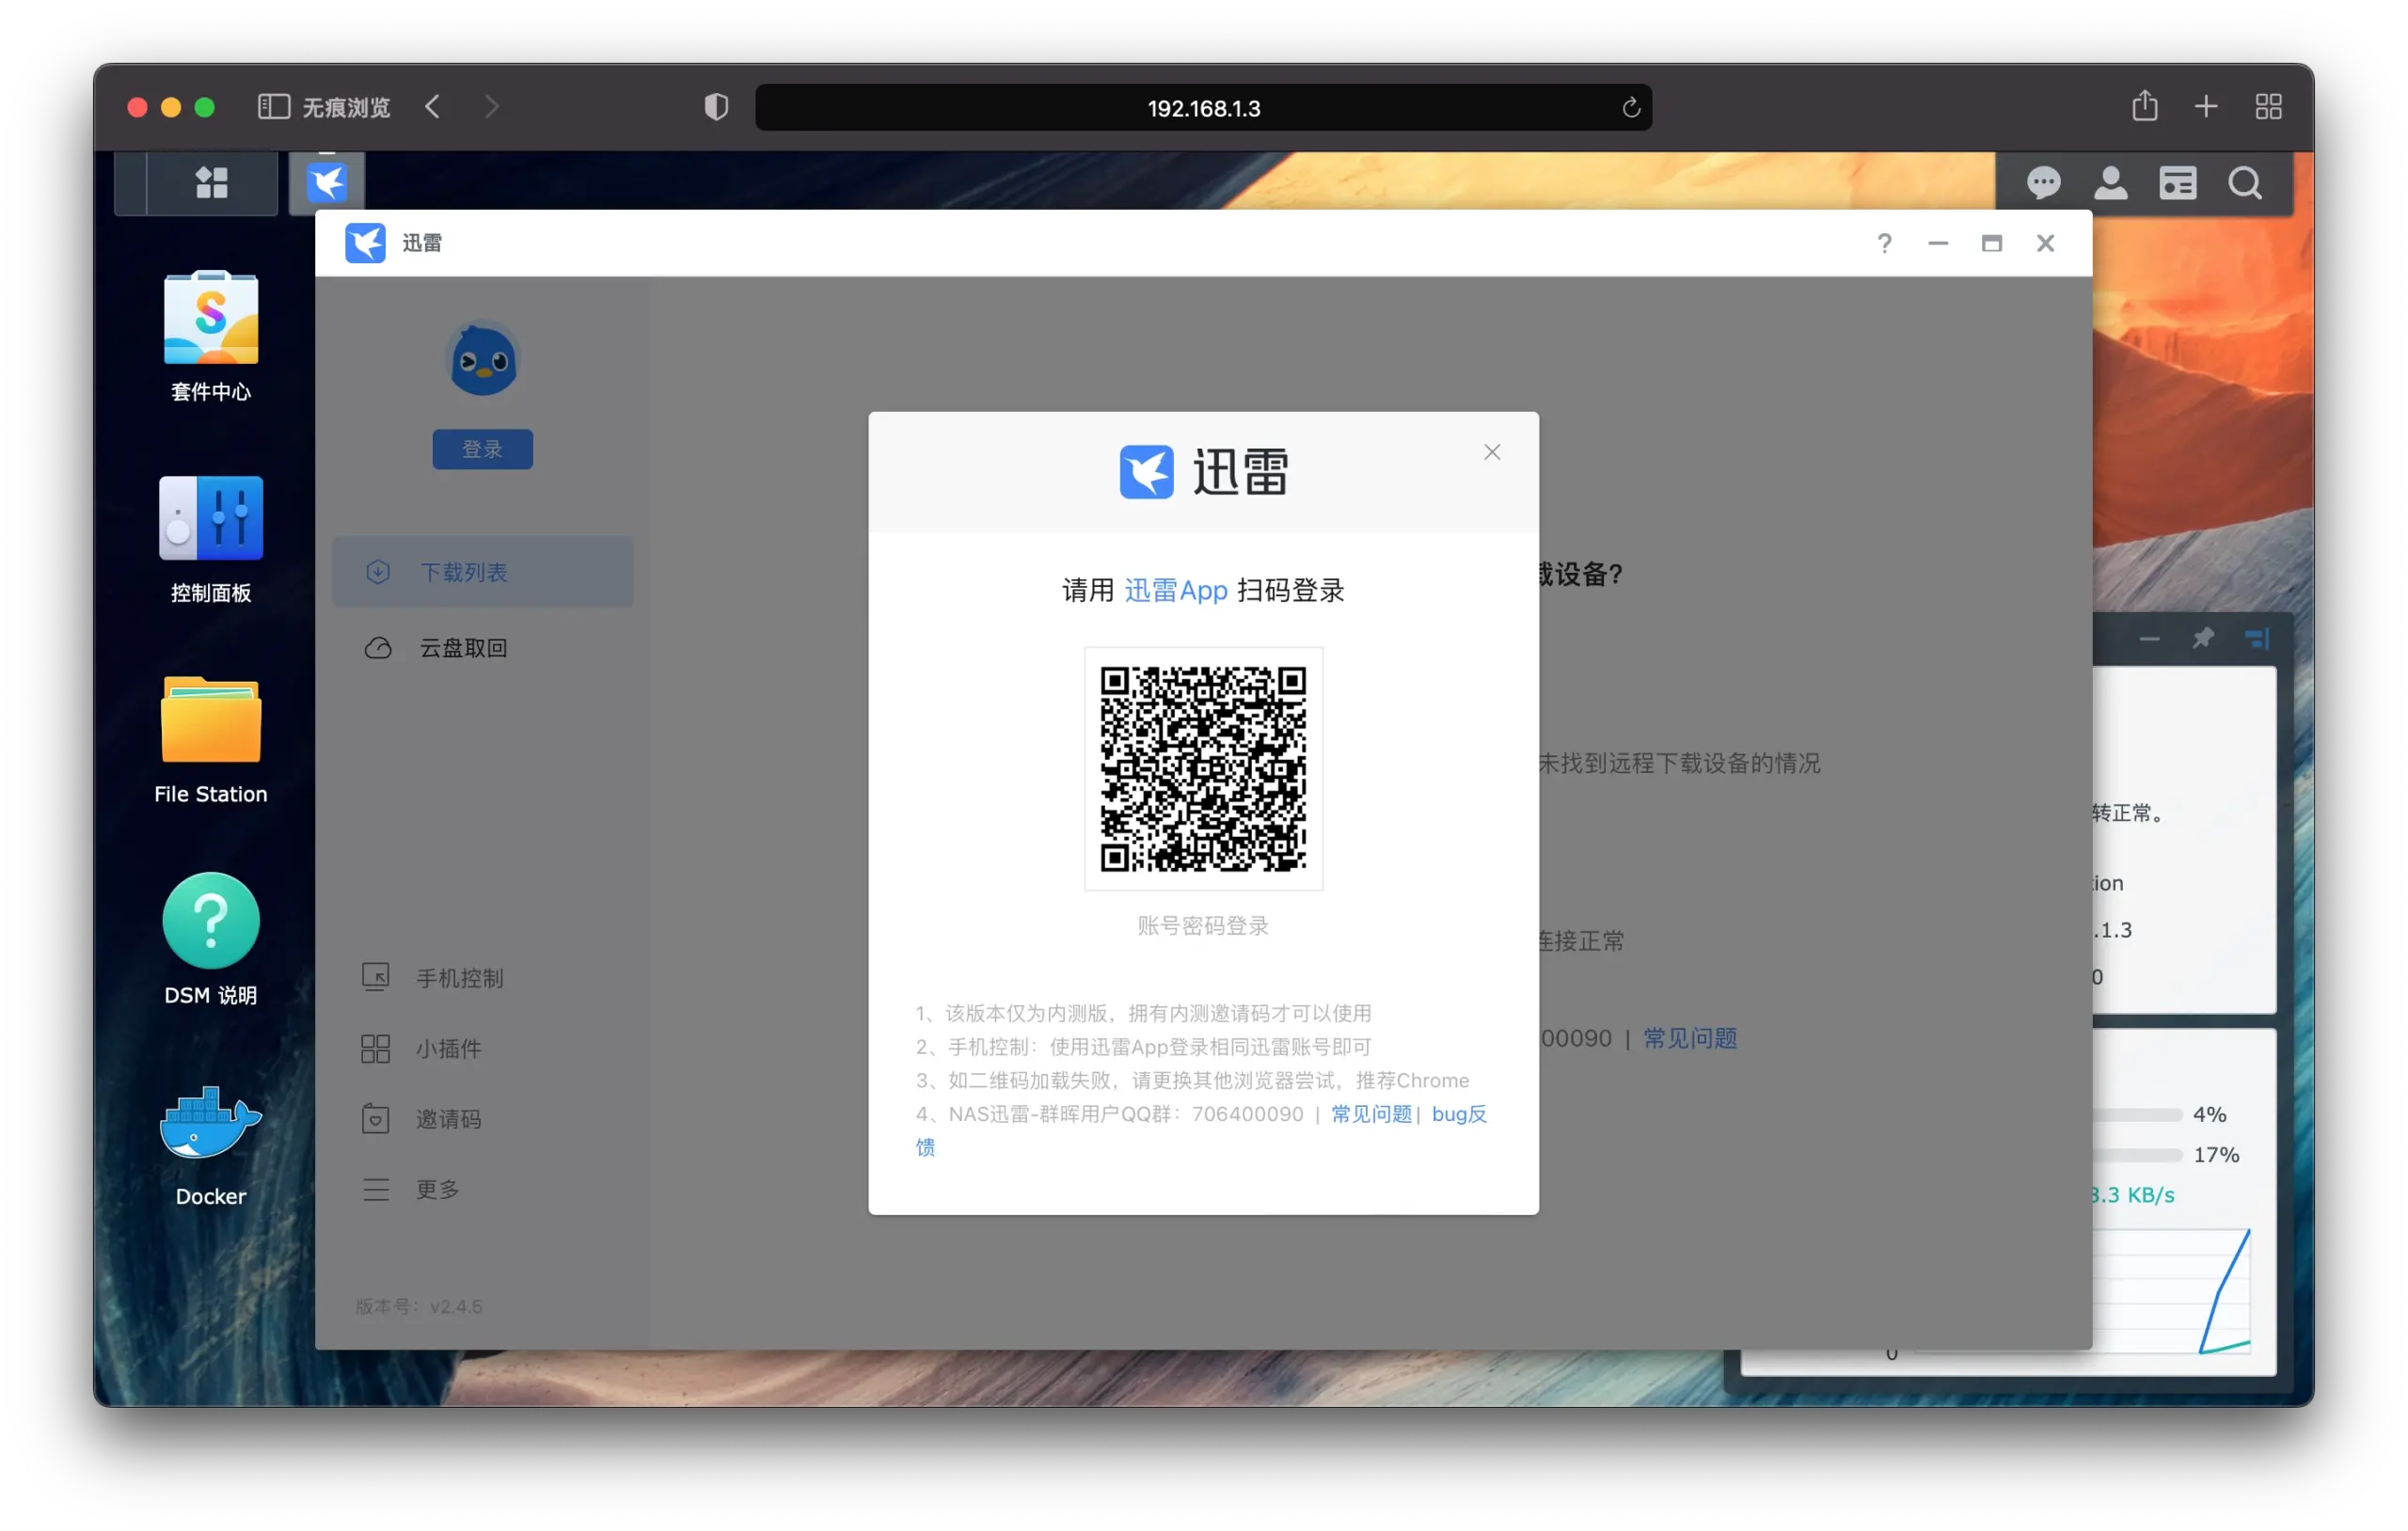Click Safari privacy shield icon

click(716, 107)
